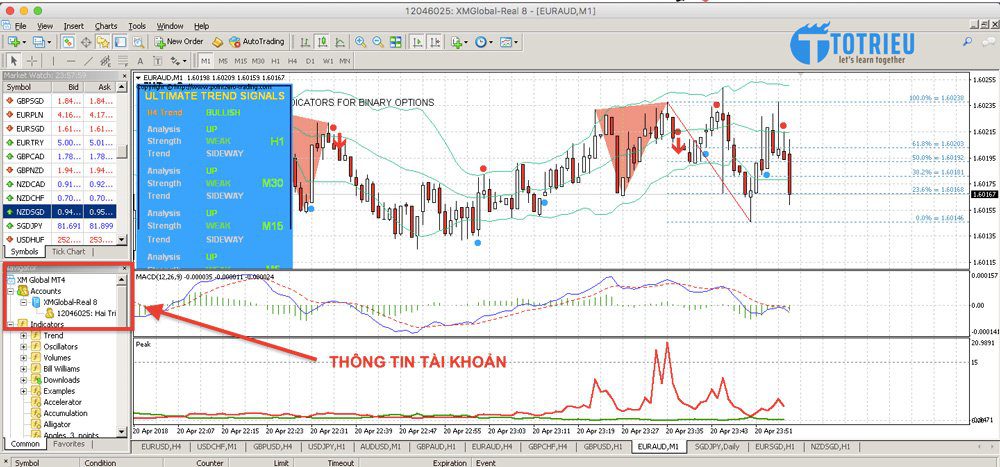
Task: Toggle the AutoTrading button
Action: tap(256, 42)
